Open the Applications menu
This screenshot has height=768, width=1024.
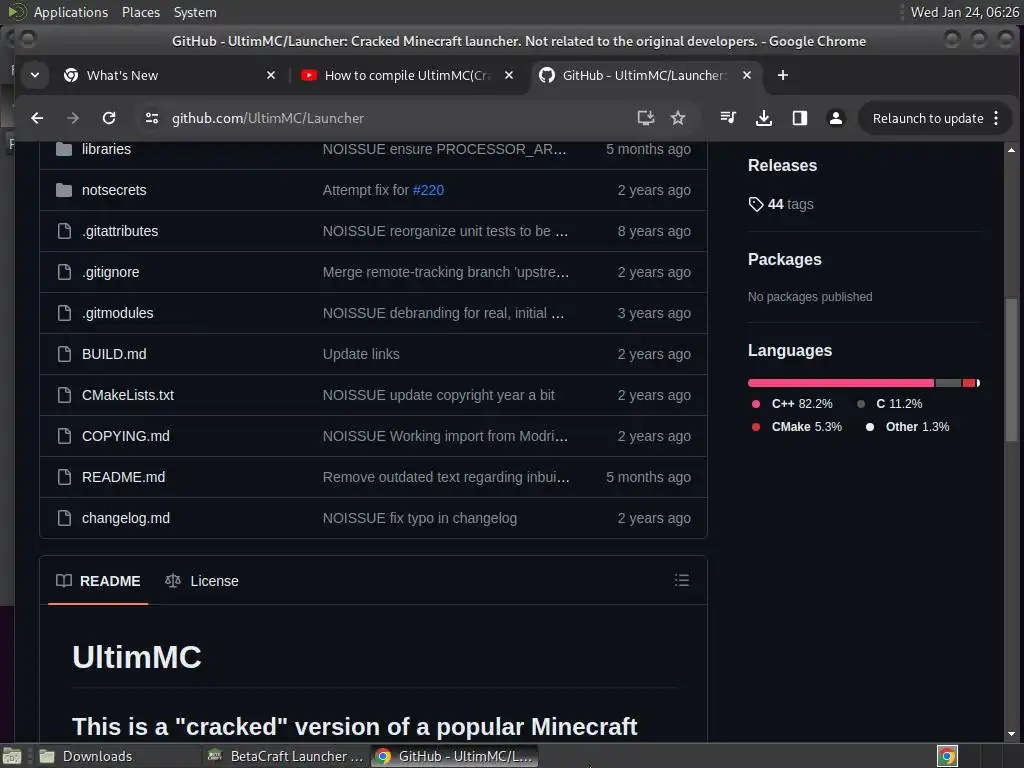pyautogui.click(x=71, y=12)
